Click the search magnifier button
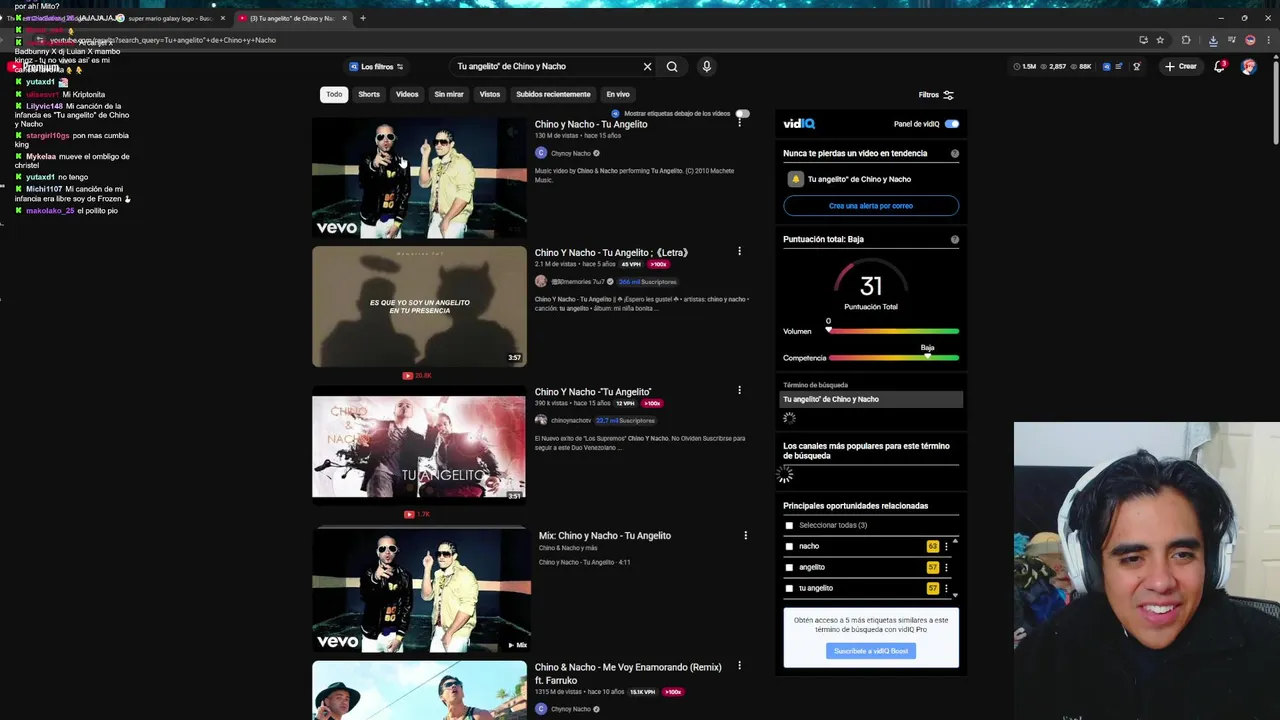 coord(672,67)
